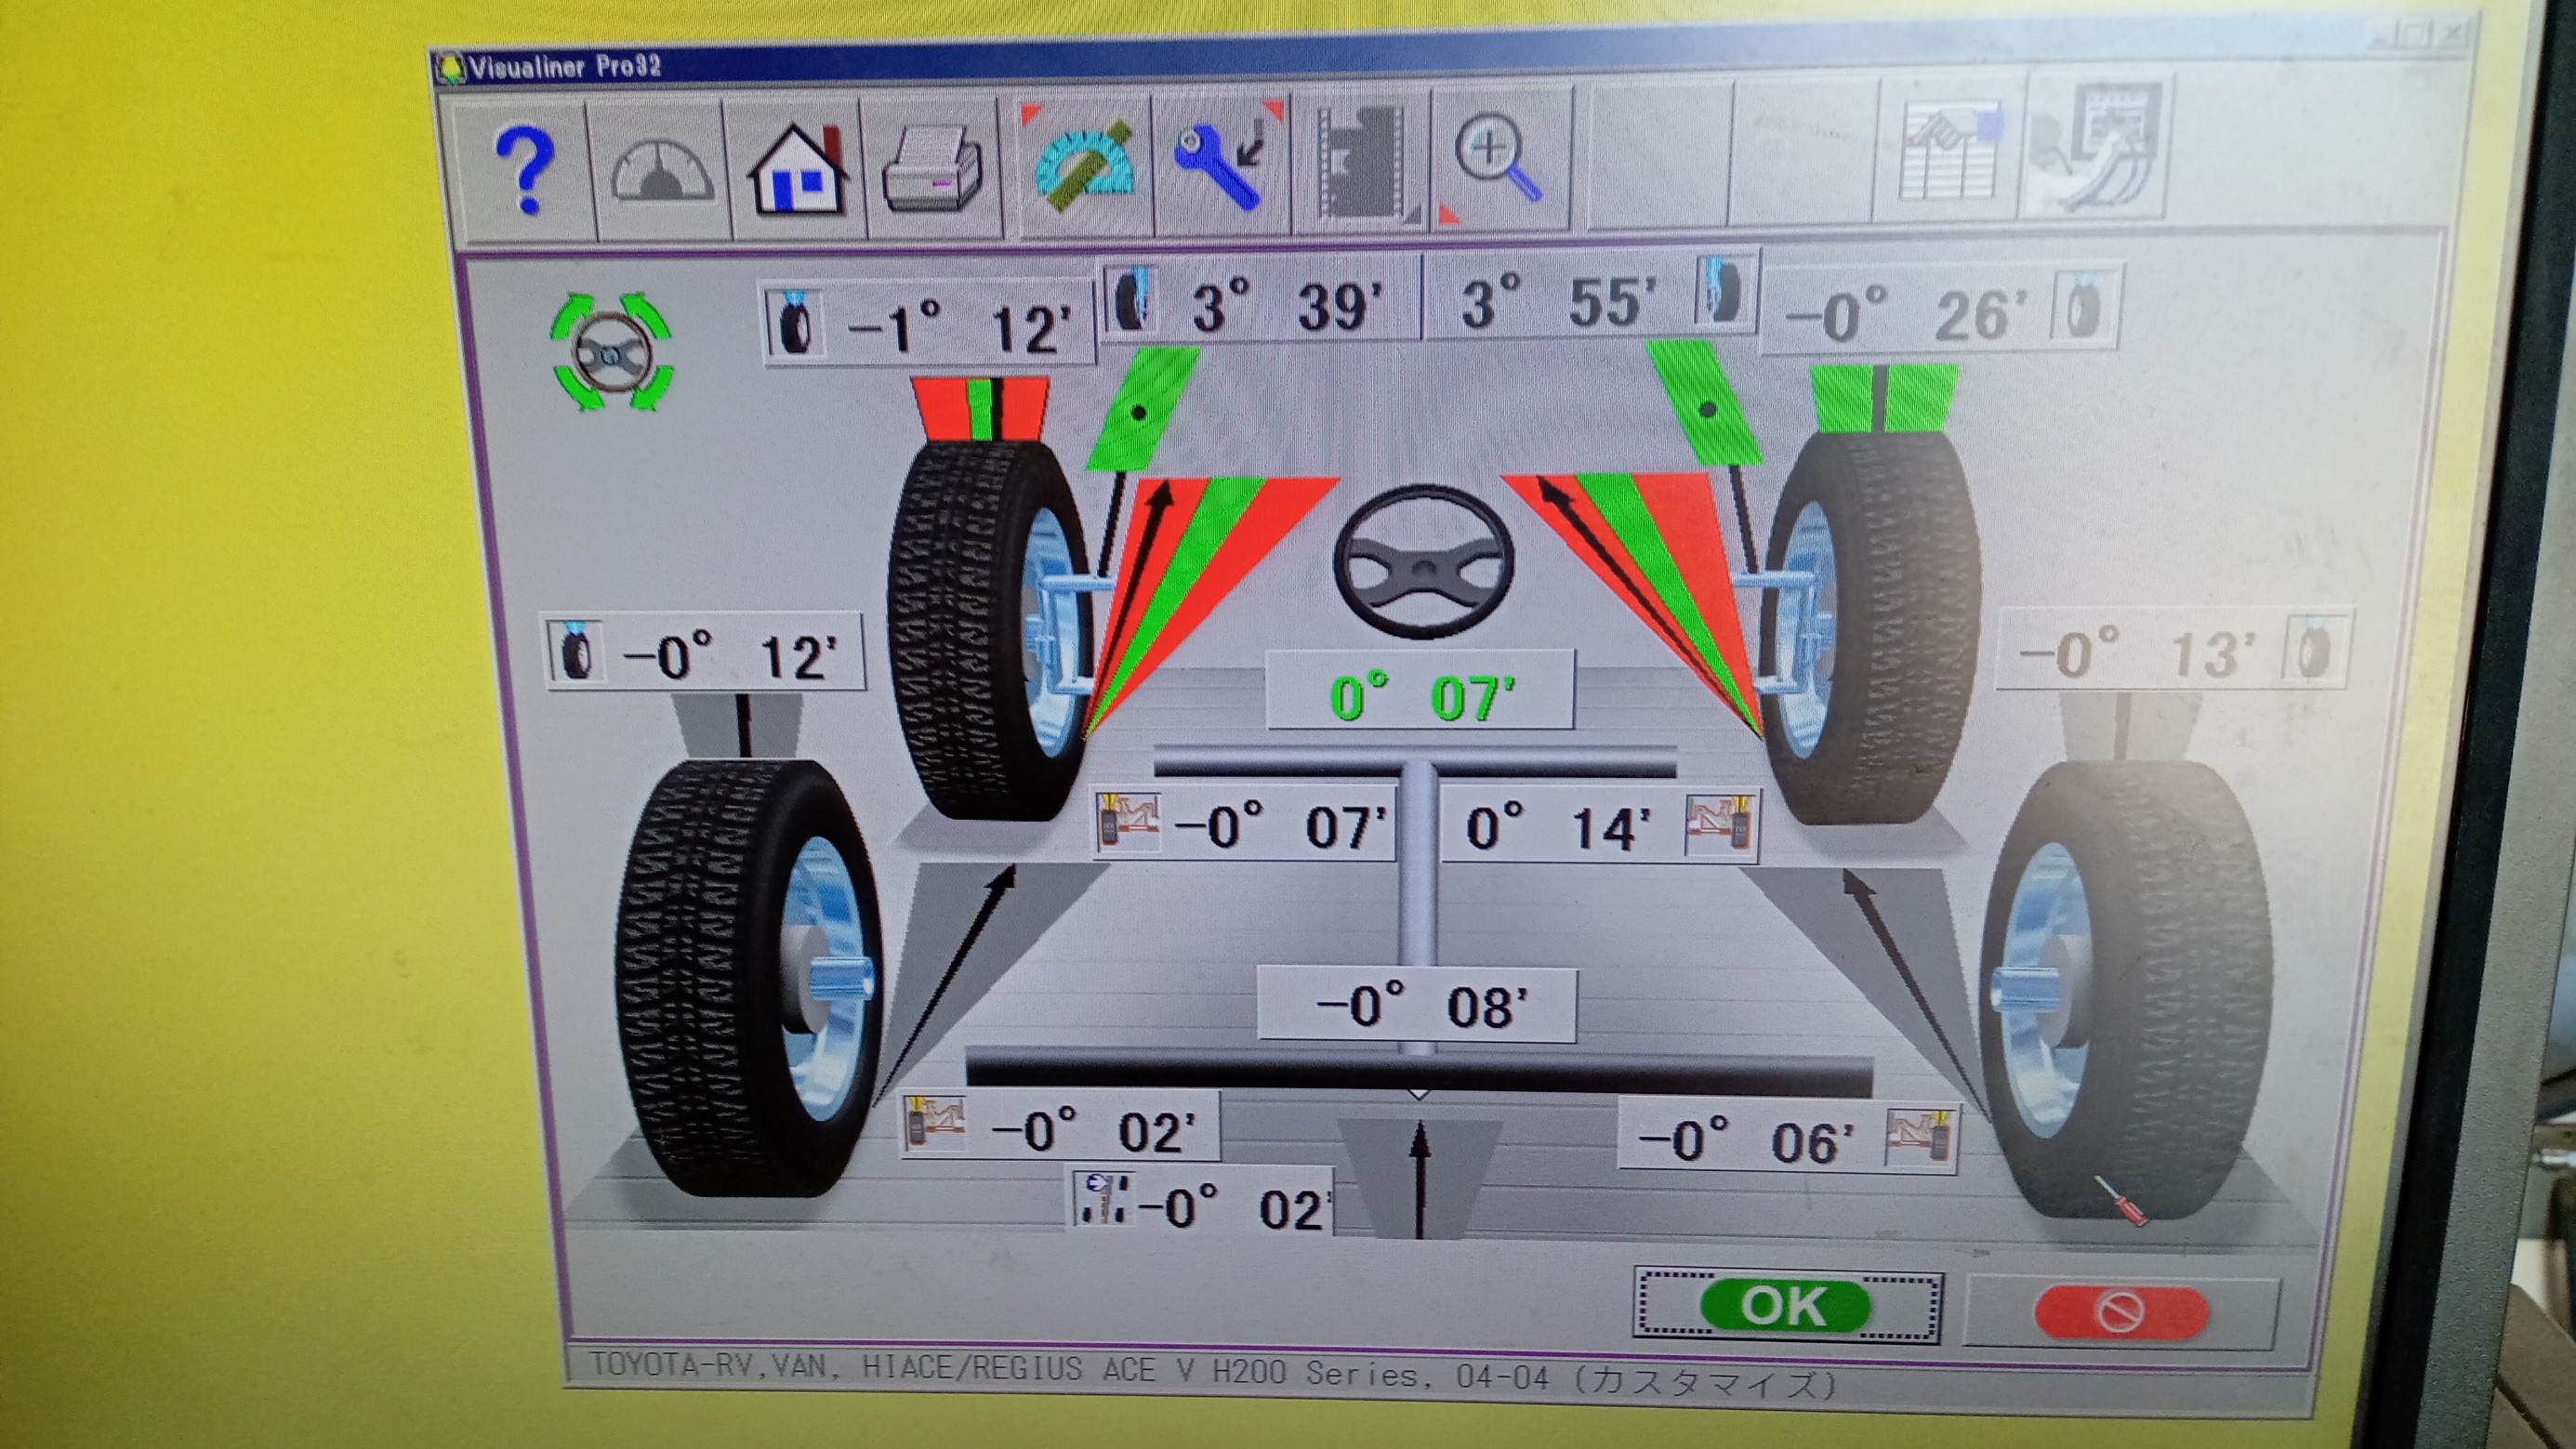The width and height of the screenshot is (2576, 1449).
Task: Click the green steering wheel rotation icon
Action: coord(612,352)
